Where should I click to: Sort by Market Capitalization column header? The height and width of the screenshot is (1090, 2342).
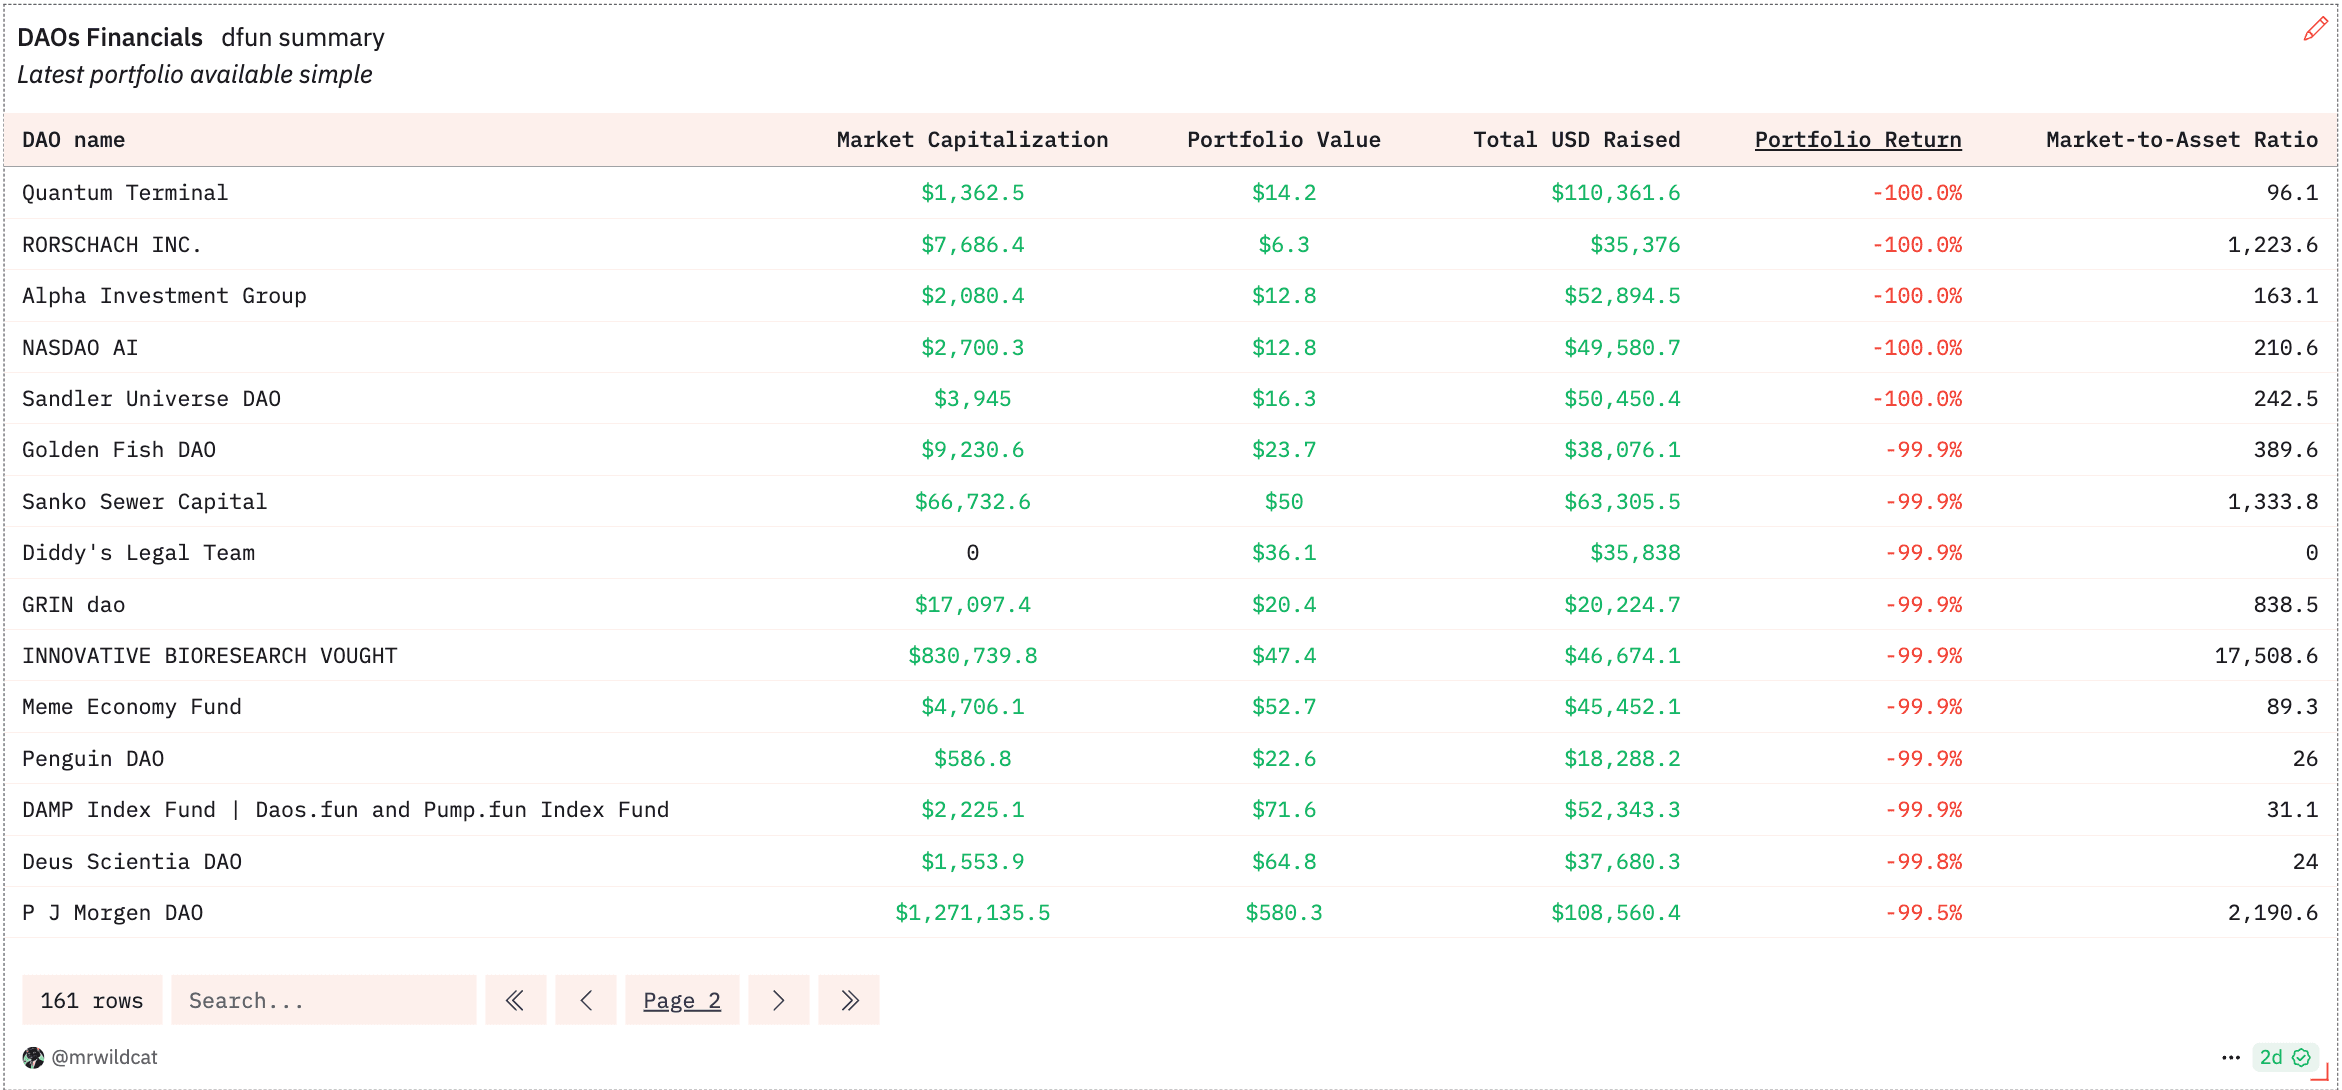click(972, 140)
